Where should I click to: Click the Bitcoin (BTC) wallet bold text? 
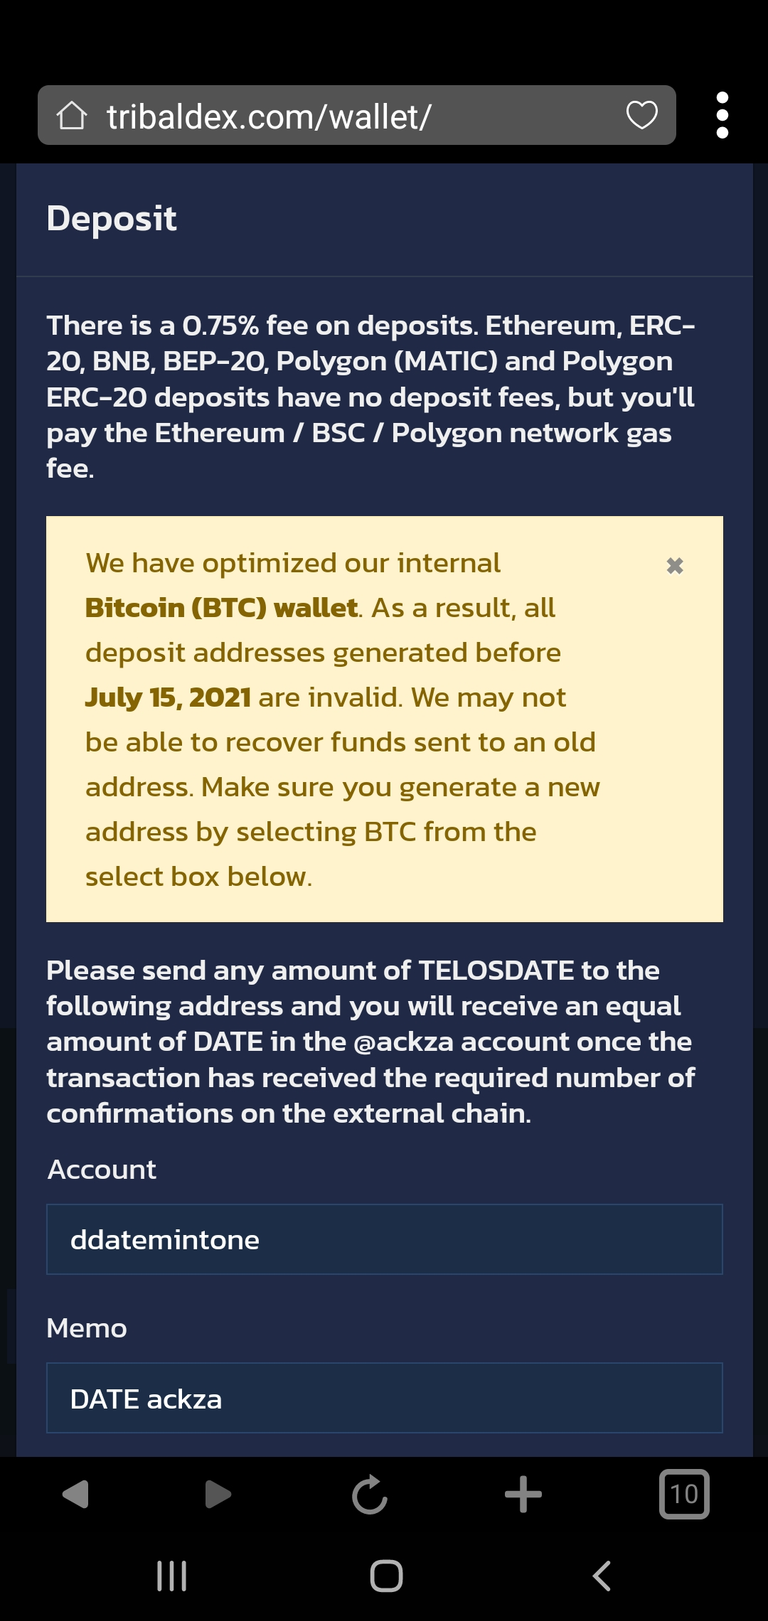(221, 608)
